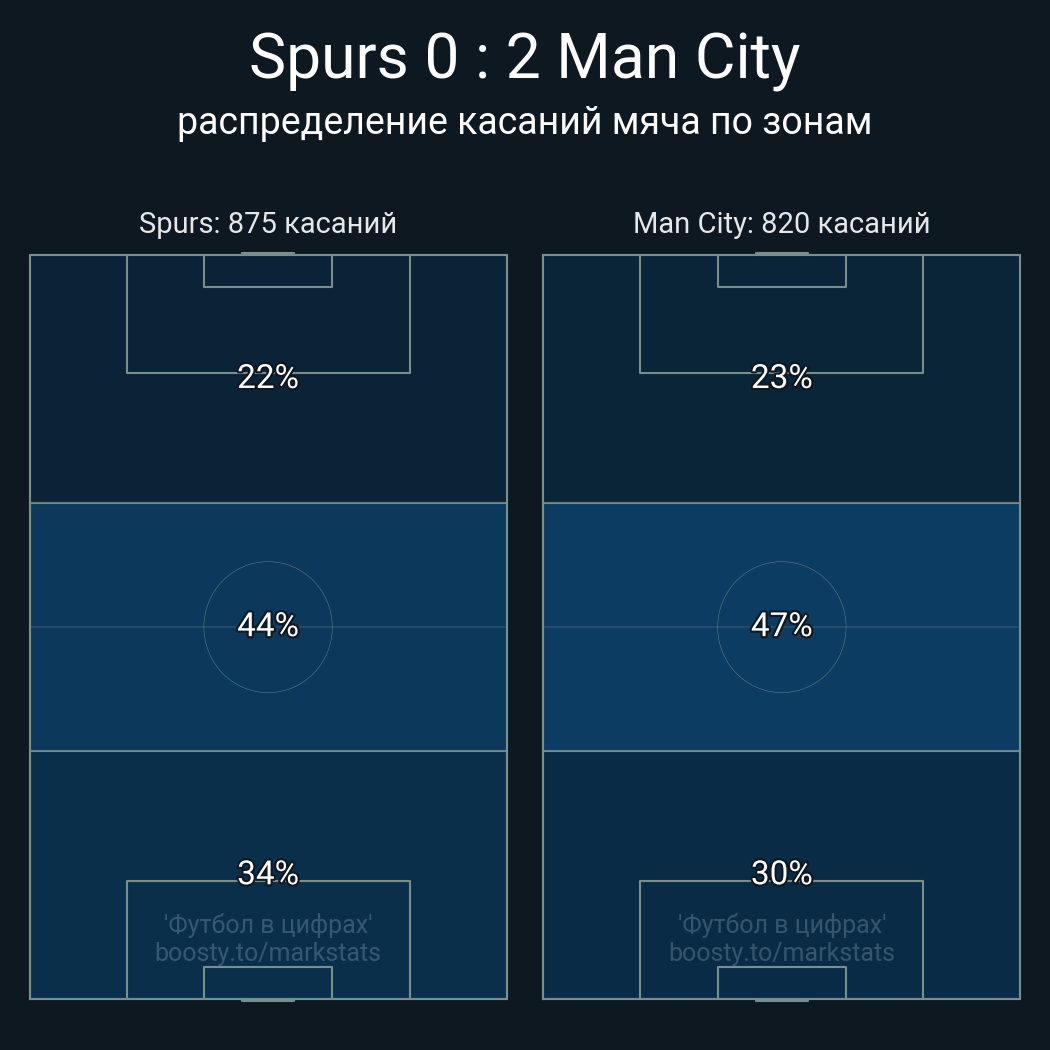Image resolution: width=1050 pixels, height=1050 pixels.
Task: Select the Spurs: 875 касаний heading
Action: point(268,223)
